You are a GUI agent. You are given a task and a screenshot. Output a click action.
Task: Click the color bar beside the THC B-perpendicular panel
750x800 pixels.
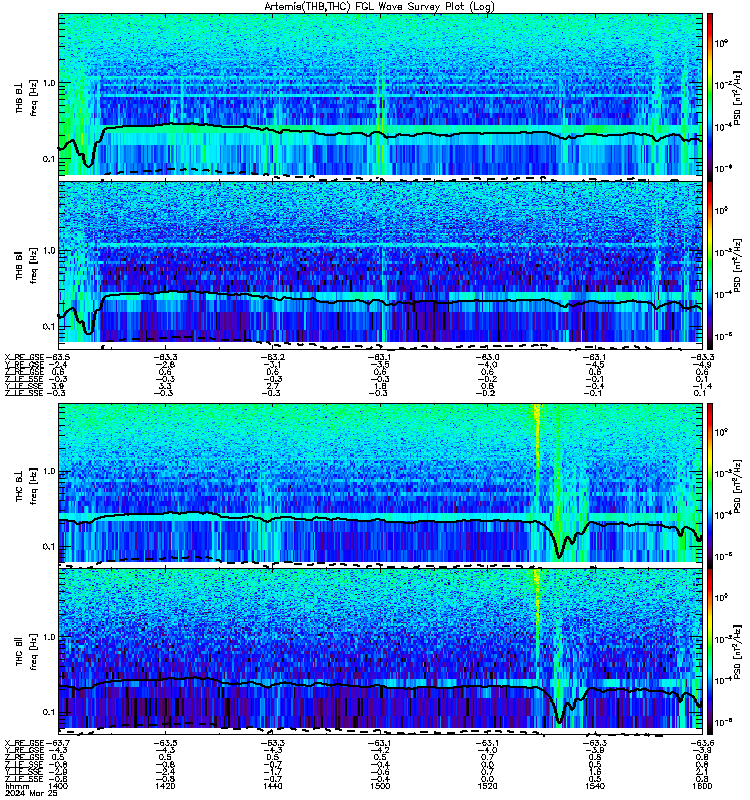pyautogui.click(x=710, y=485)
